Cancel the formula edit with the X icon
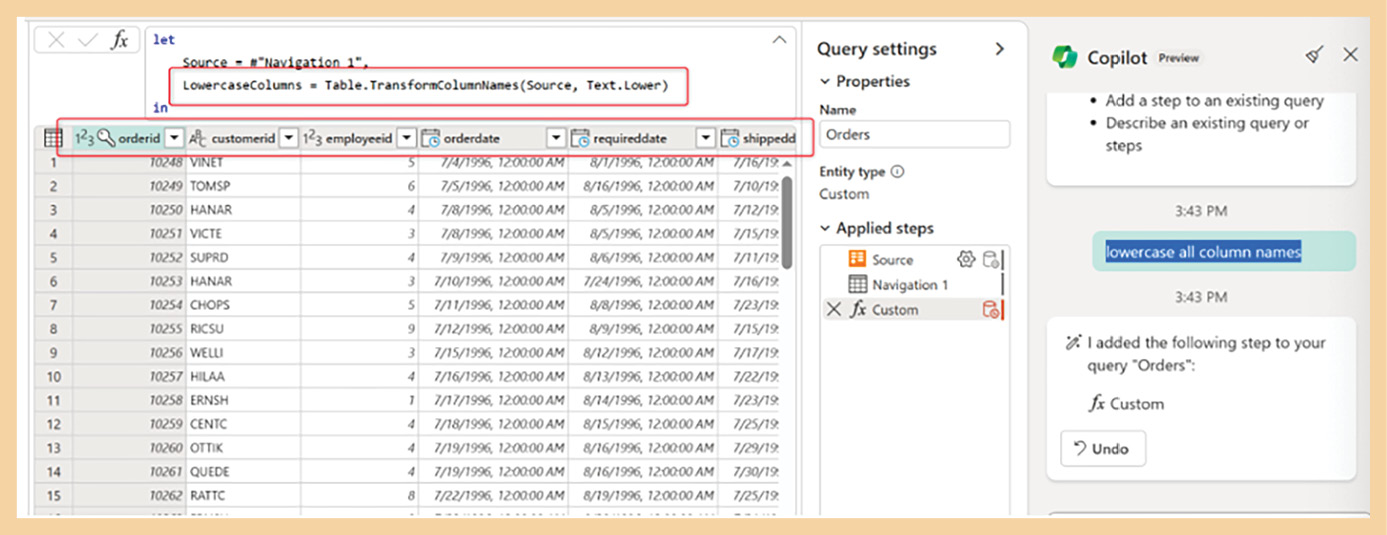Viewport: 1387px width, 535px height. pos(57,40)
